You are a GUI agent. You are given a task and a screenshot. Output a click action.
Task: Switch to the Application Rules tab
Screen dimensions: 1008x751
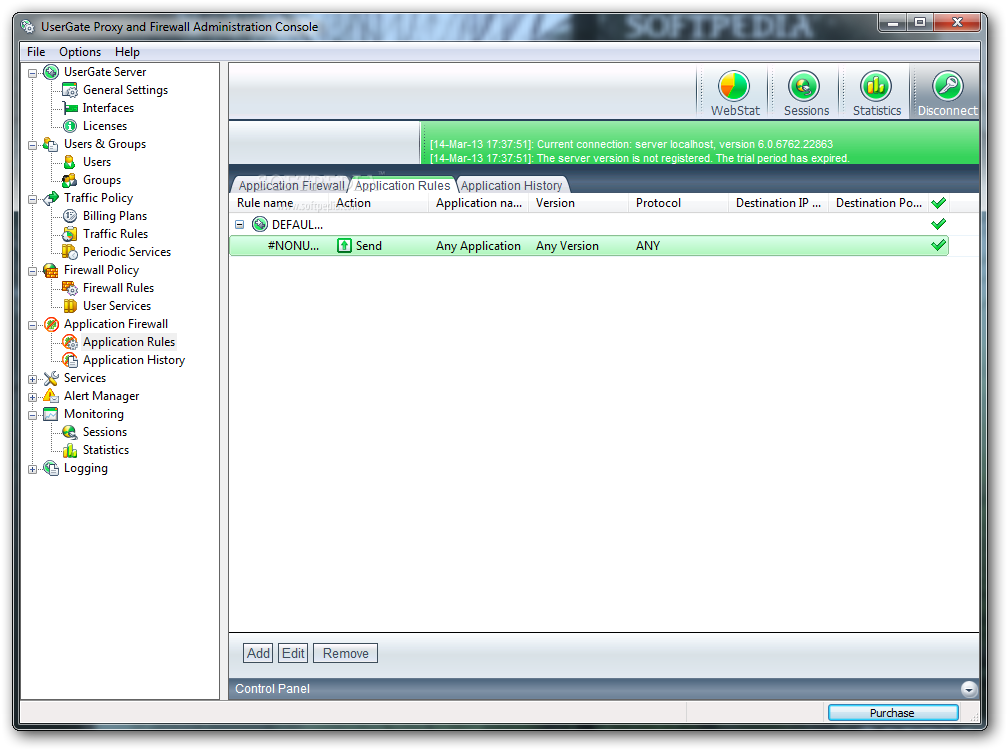click(402, 185)
